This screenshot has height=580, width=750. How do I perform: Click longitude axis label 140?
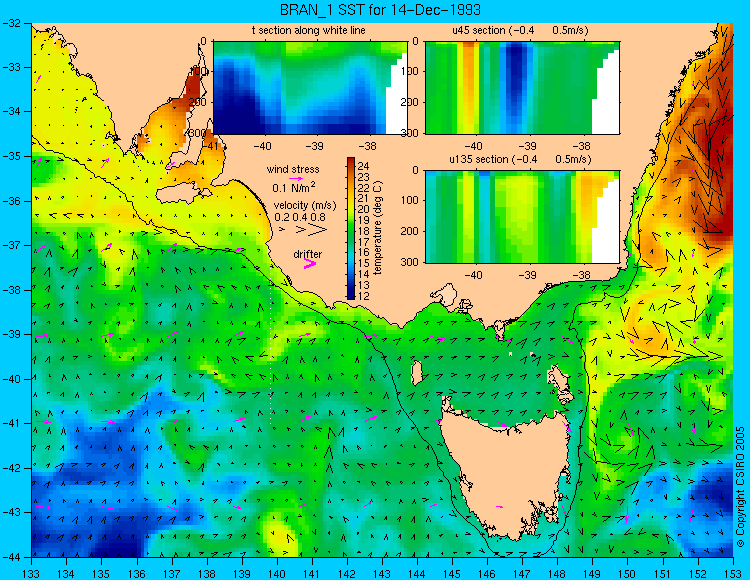click(276, 573)
